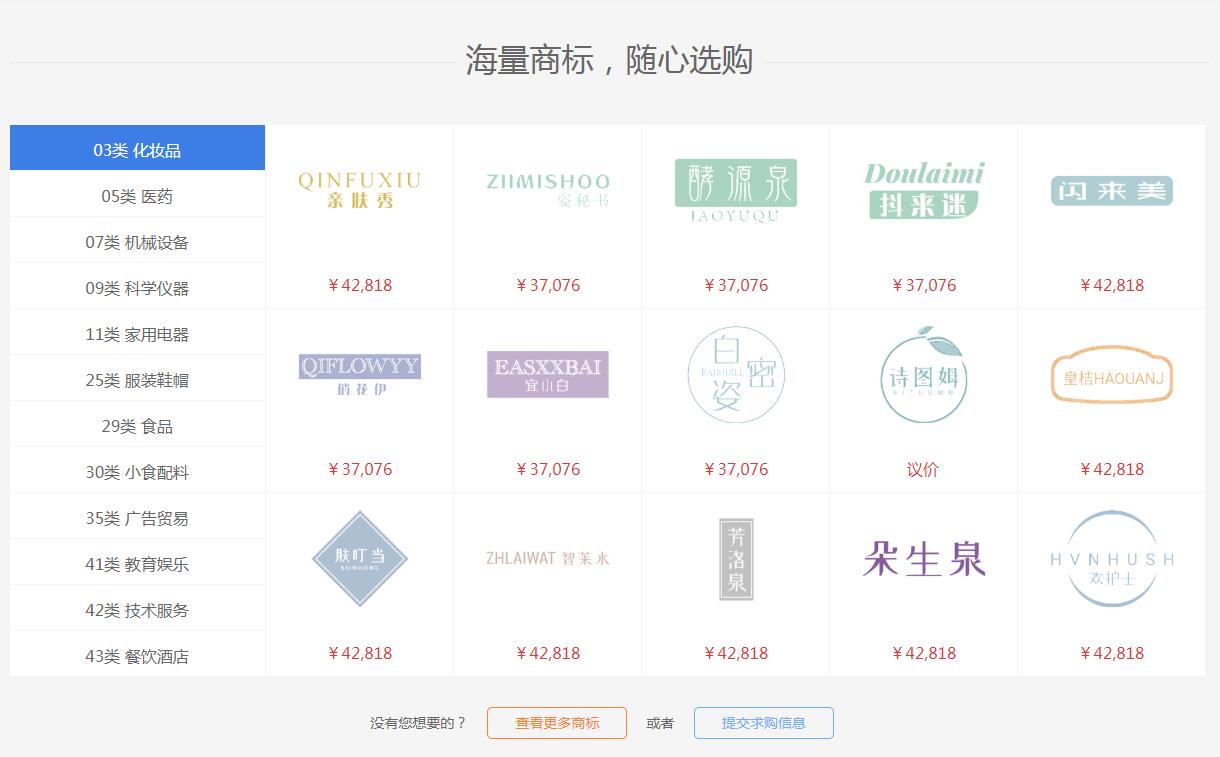Select the 酵源泉 JAOYUQU trademark image
This screenshot has width=1220, height=757.
click(736, 190)
